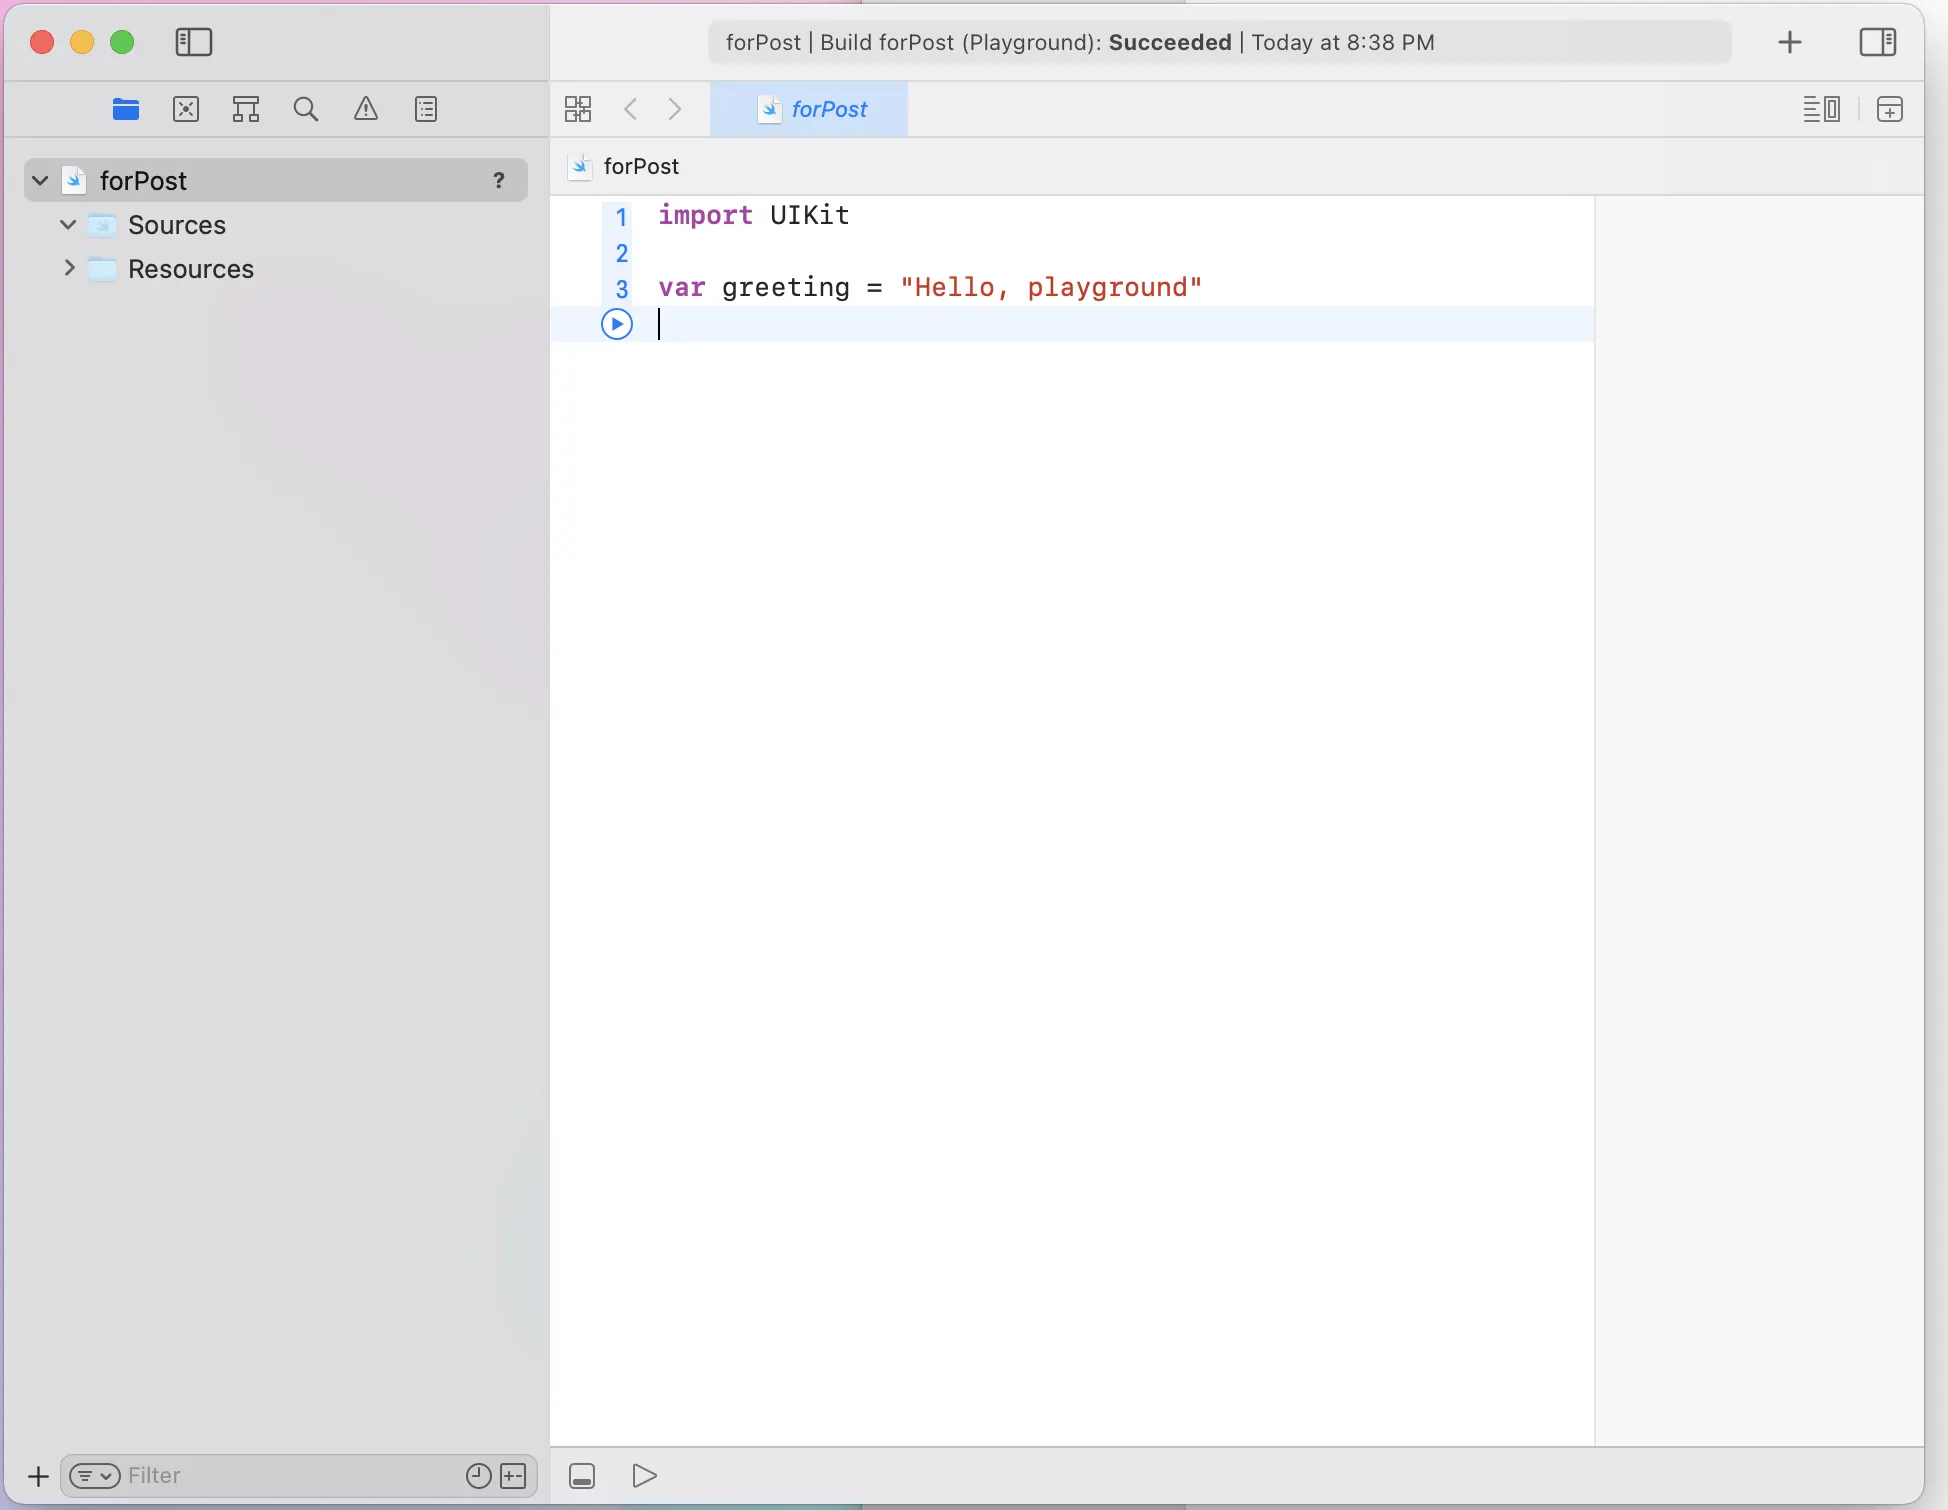Open the Symbol navigator icon
This screenshot has width=1948, height=1510.
[x=246, y=109]
